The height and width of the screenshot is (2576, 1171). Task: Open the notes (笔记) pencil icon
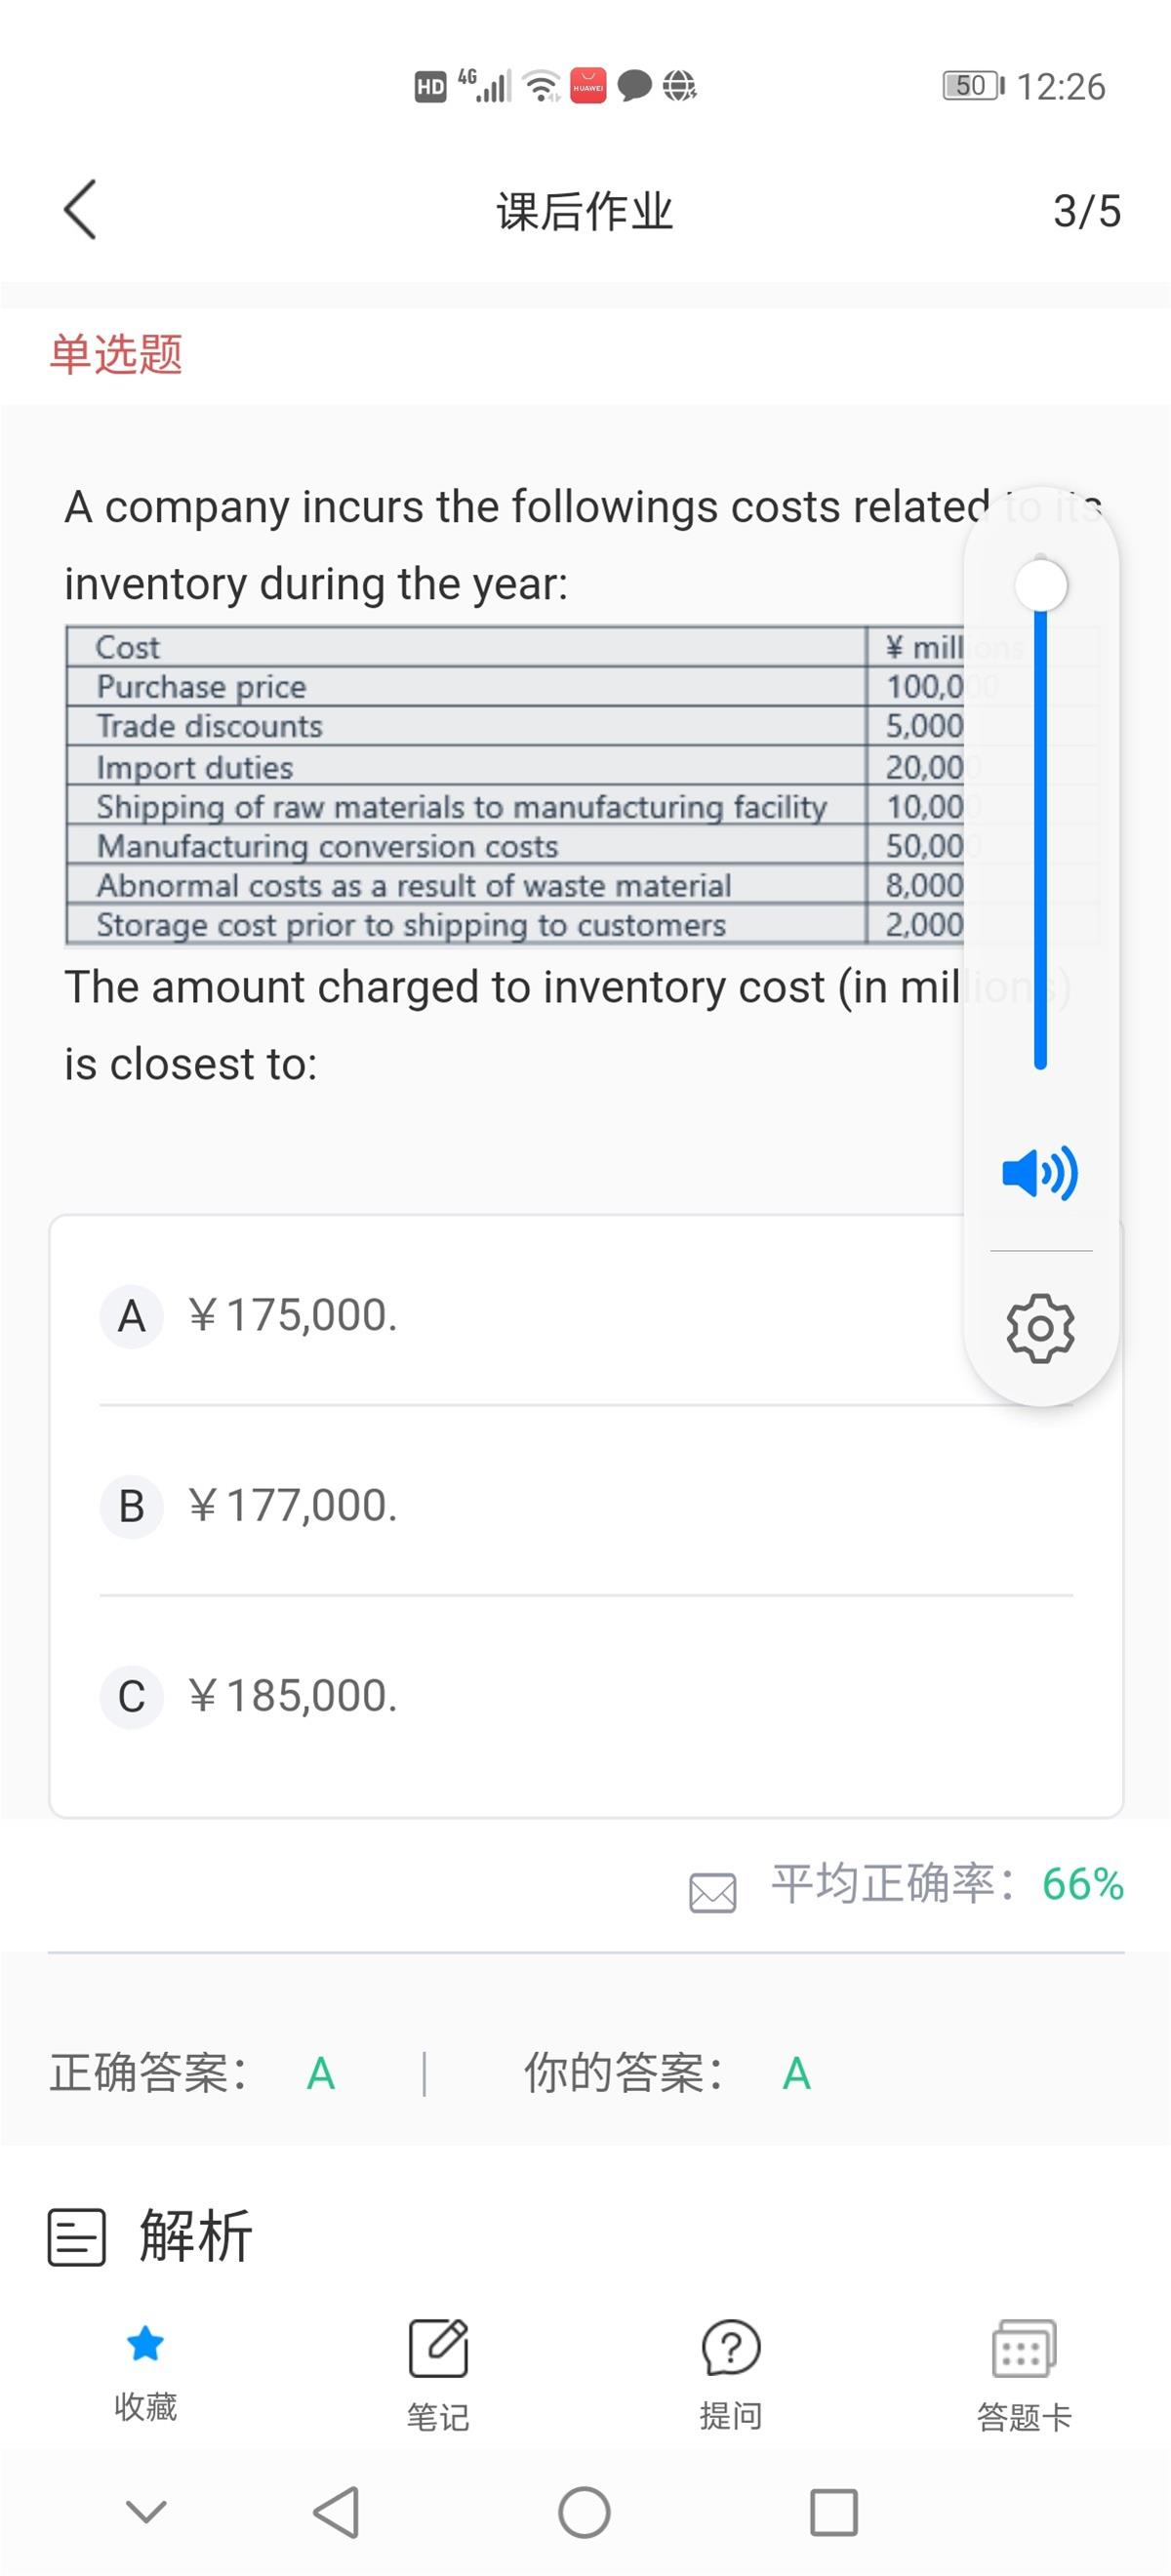pos(438,2348)
